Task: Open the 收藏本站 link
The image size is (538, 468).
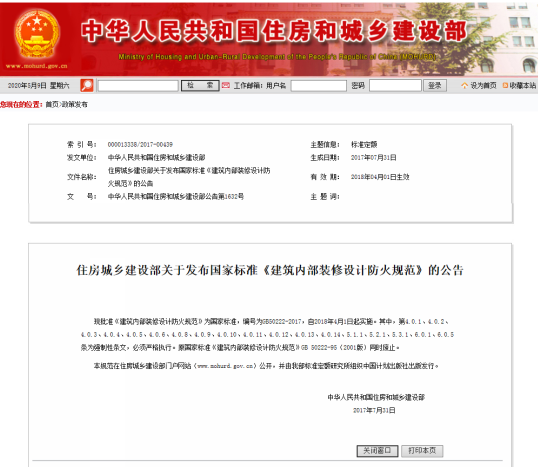Action: tap(522, 85)
